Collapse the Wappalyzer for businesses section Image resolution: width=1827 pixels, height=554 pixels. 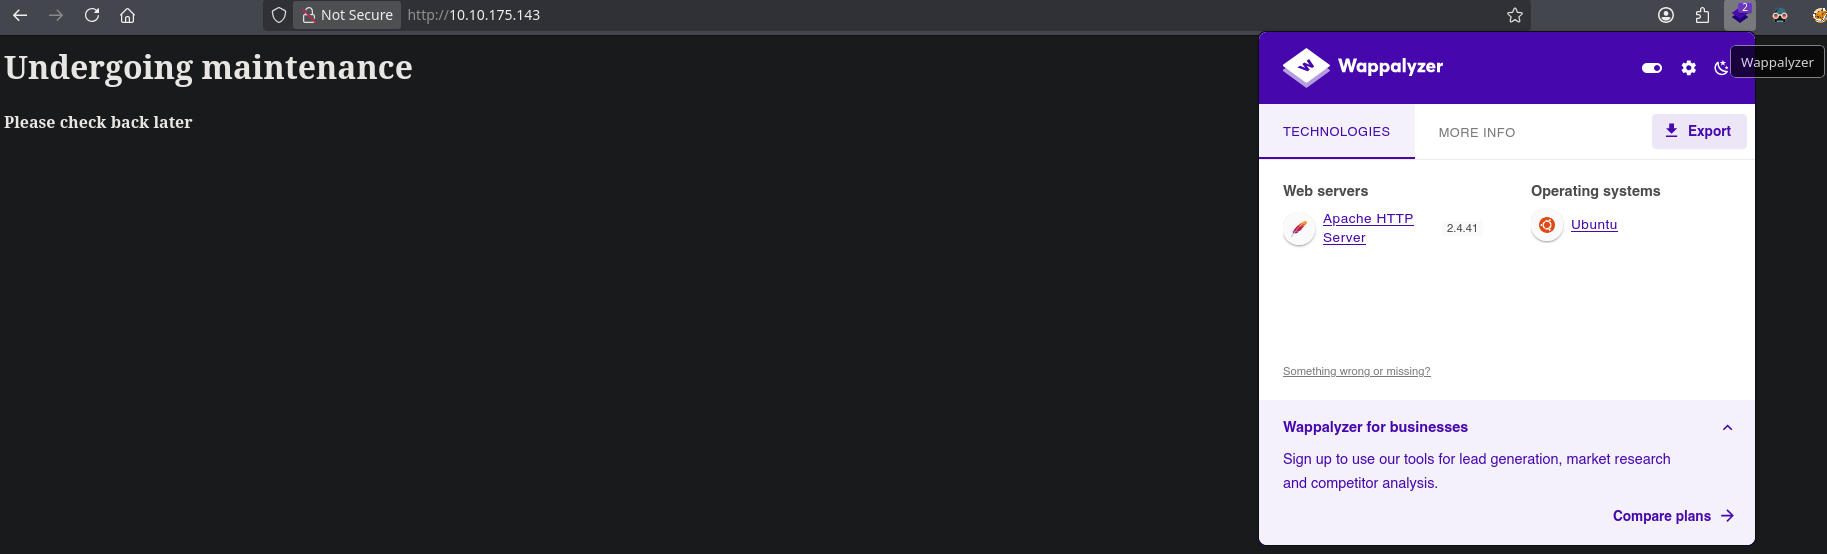click(1727, 427)
